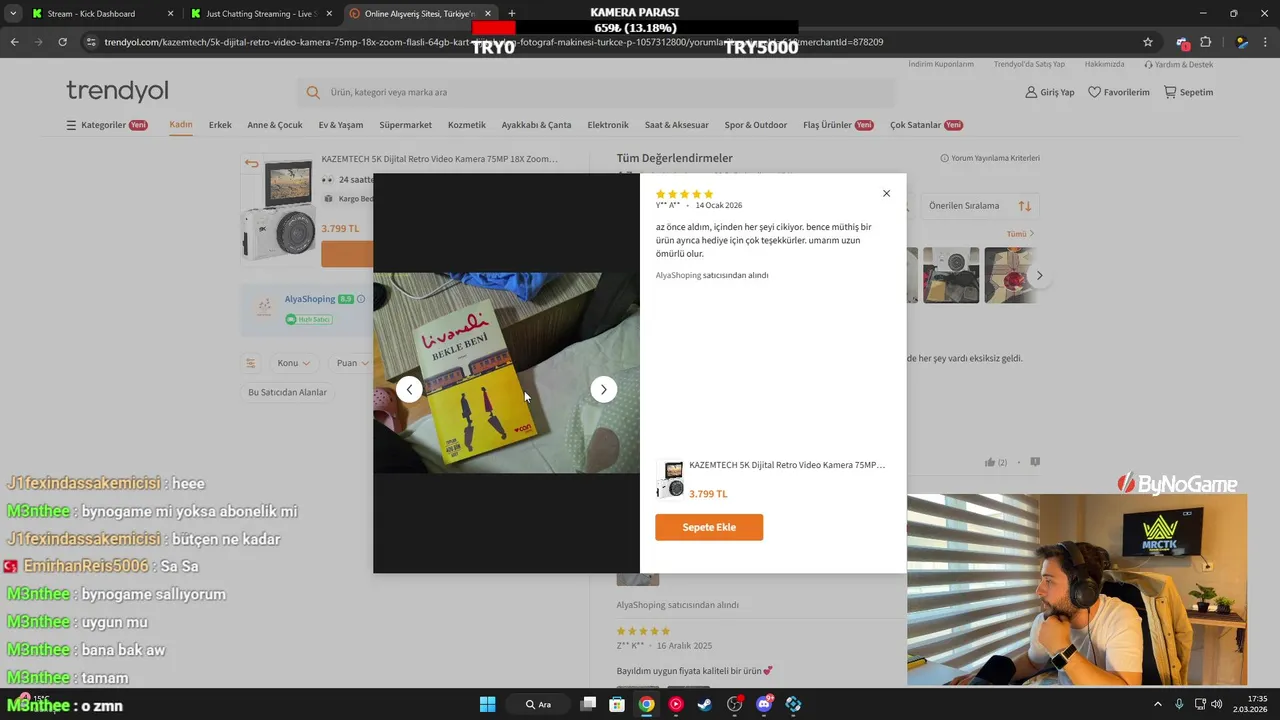Expand the Puan filter dropdown

[x=351, y=363]
